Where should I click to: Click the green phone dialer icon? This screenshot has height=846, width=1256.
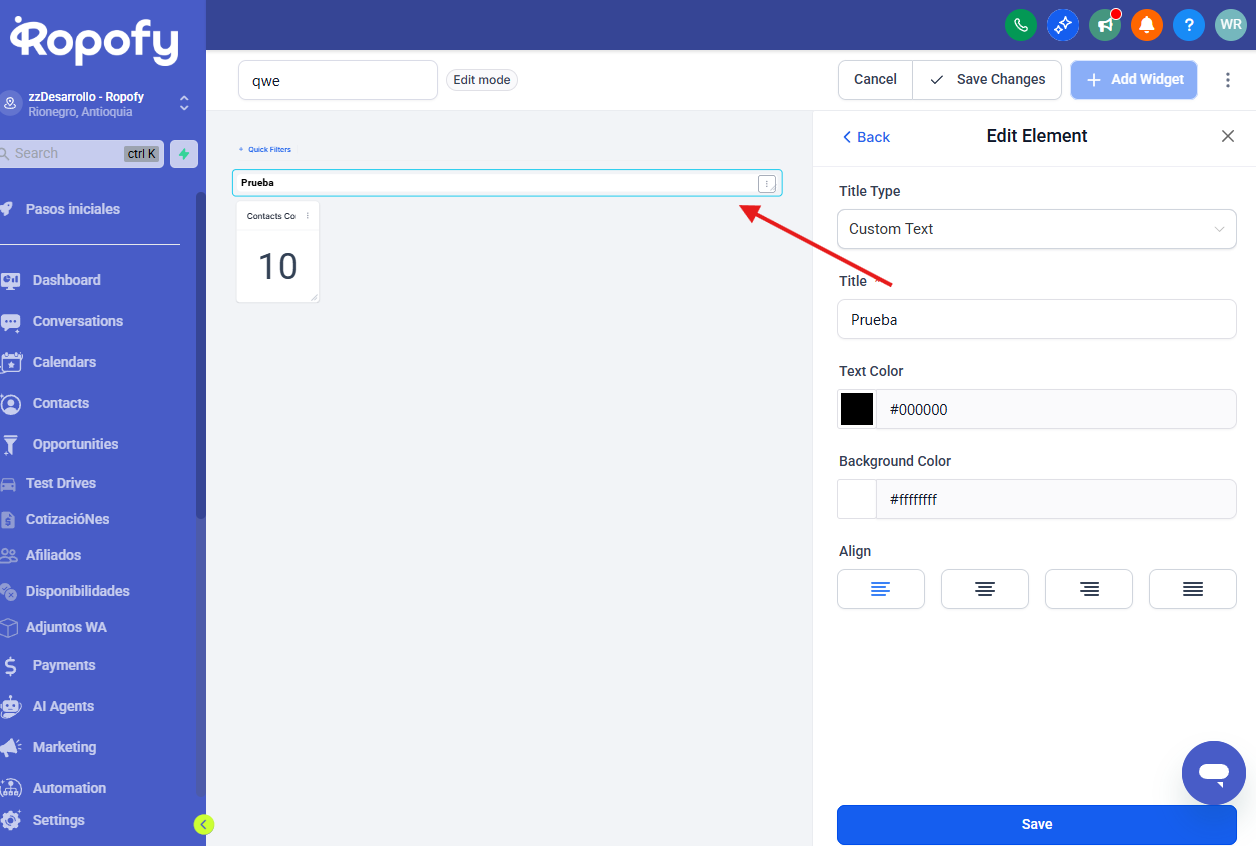[1020, 25]
